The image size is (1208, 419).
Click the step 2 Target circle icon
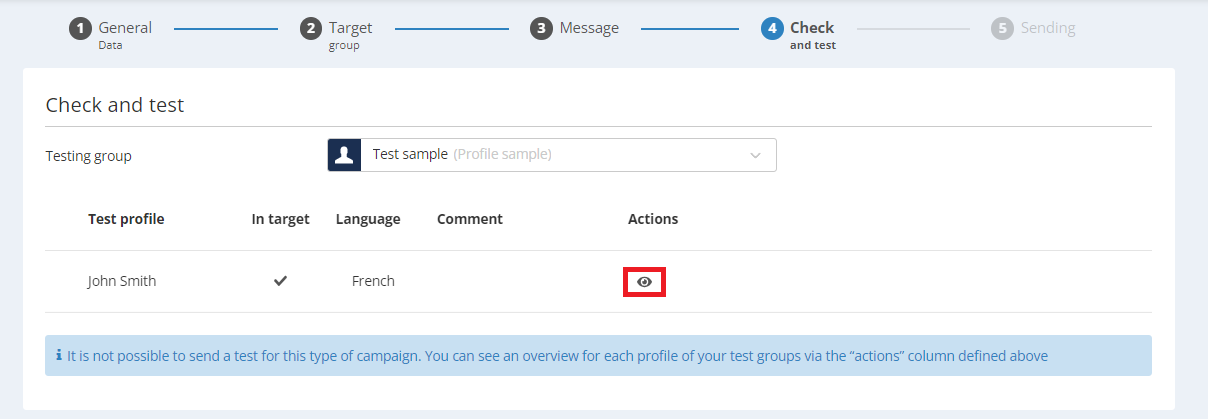[x=311, y=29]
